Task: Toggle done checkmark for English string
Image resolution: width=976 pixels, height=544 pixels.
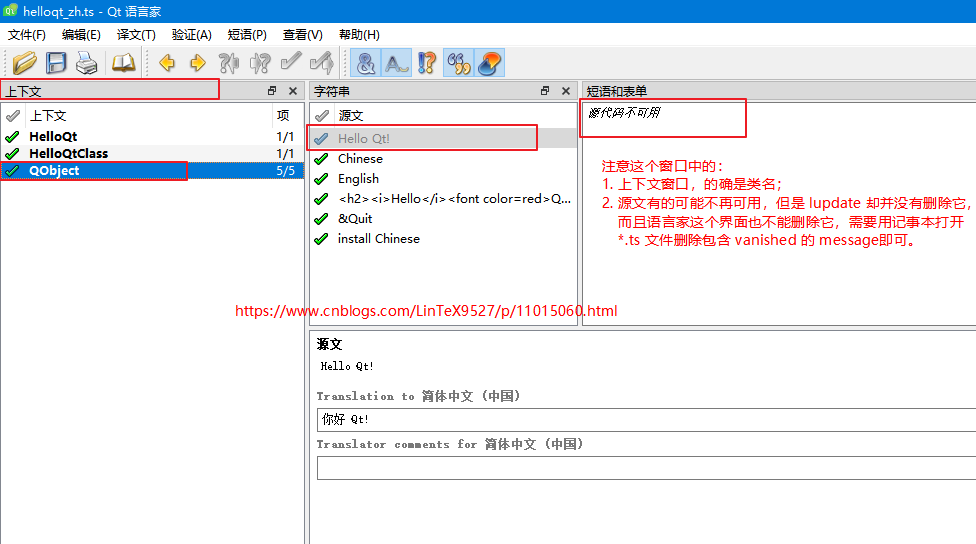Action: point(321,179)
